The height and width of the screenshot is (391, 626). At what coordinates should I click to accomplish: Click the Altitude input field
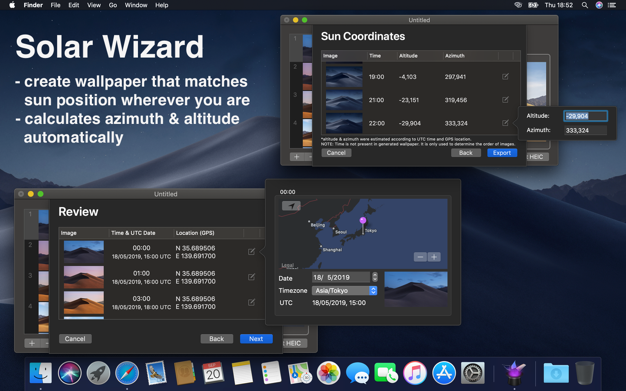[585, 116]
